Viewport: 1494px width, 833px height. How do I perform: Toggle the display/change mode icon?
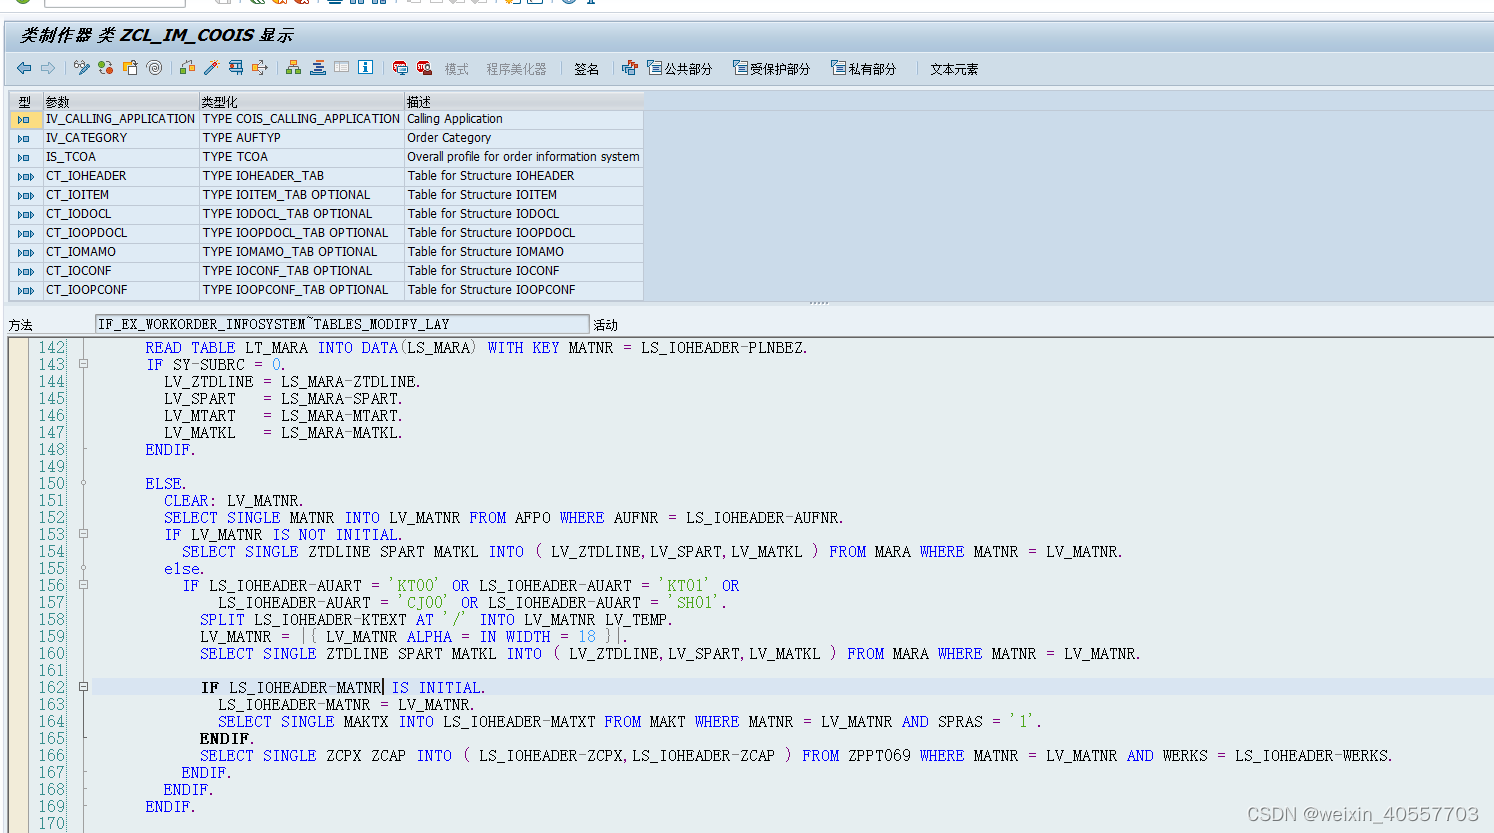point(82,68)
